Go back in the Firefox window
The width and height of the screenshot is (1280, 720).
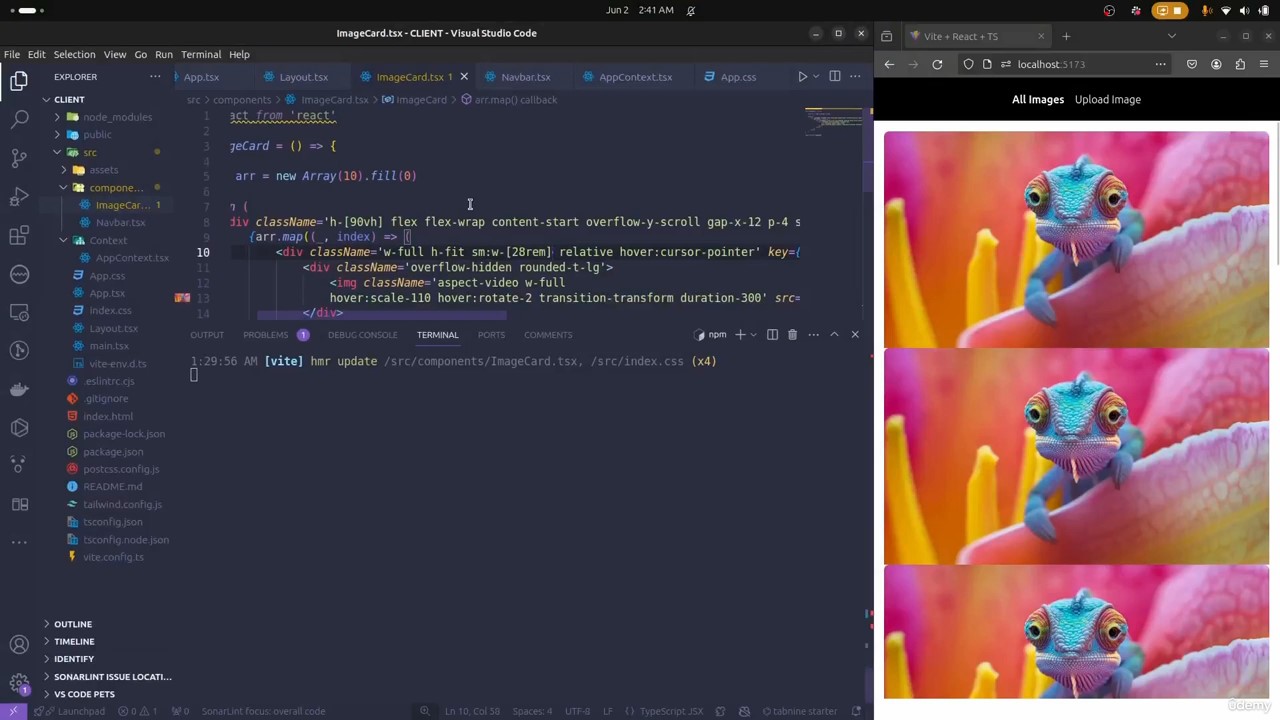889,64
